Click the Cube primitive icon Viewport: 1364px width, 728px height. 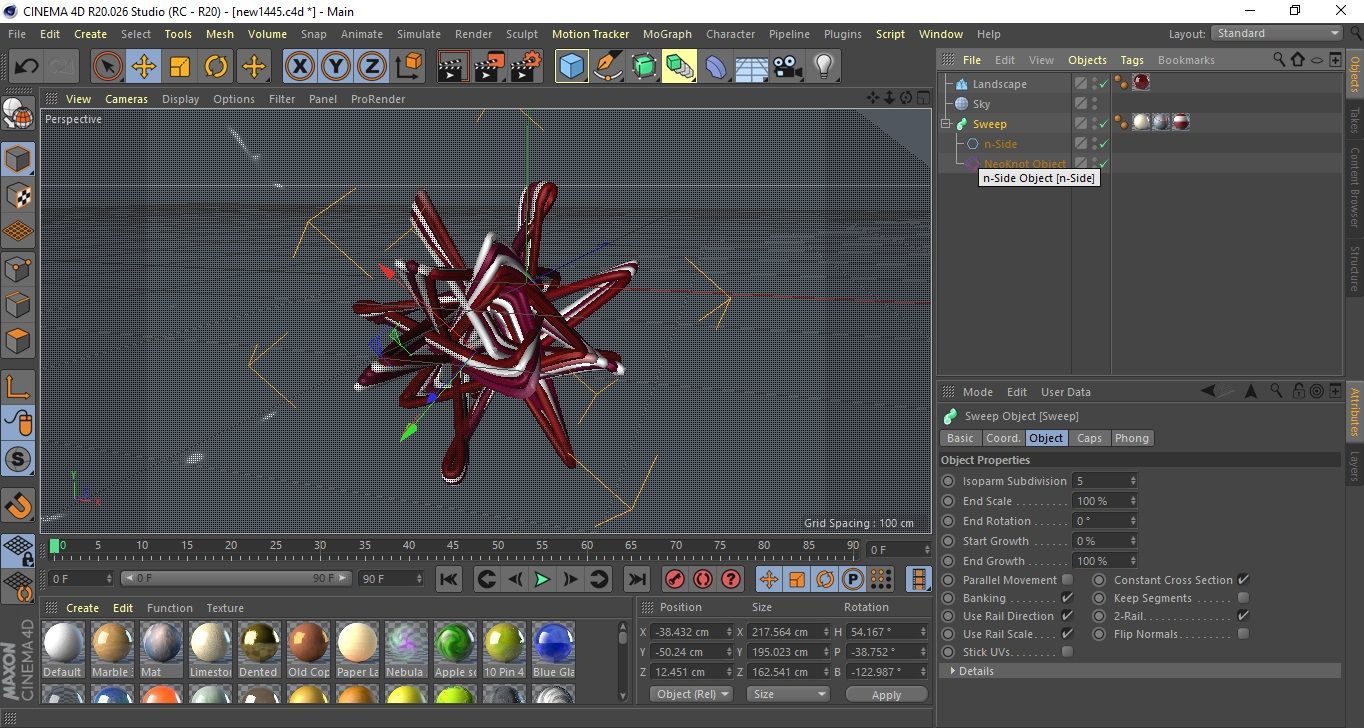pyautogui.click(x=571, y=67)
